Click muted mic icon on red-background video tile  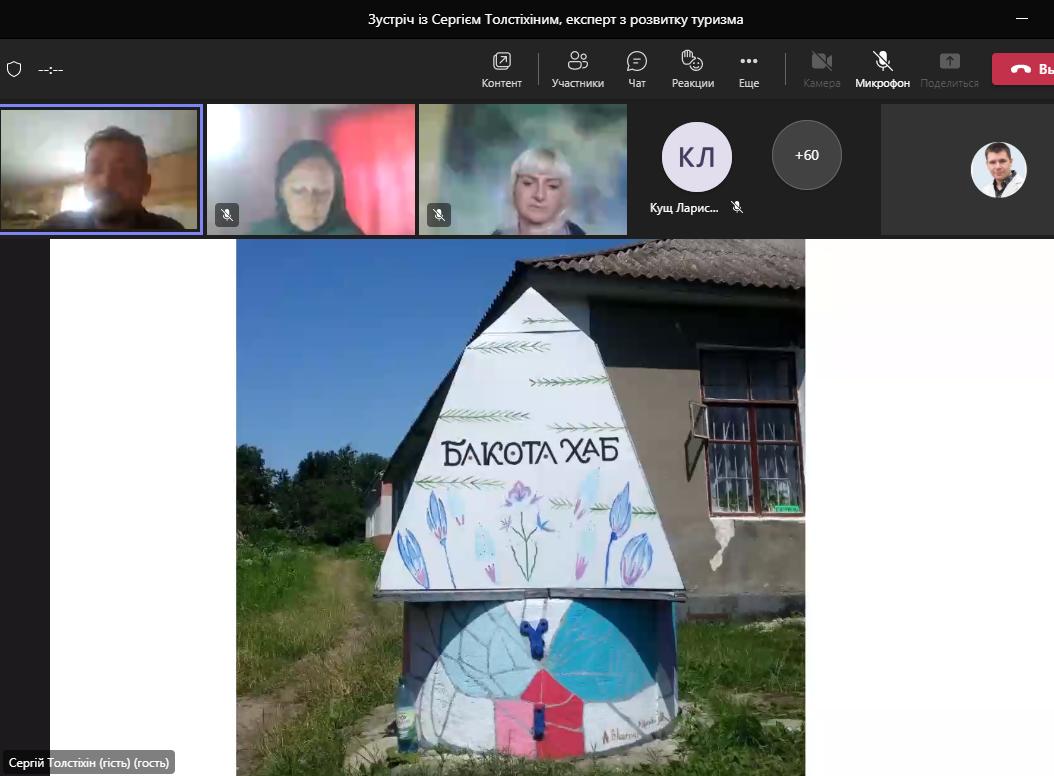(x=227, y=214)
